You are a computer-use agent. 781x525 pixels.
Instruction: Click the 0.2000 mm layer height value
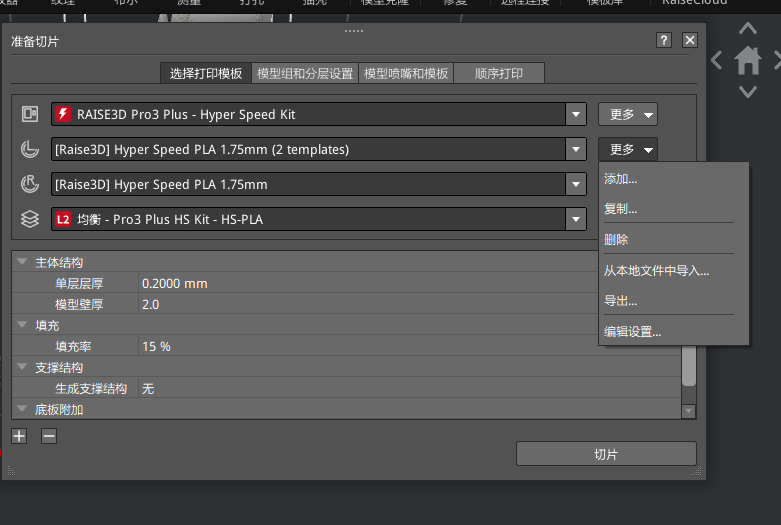175,283
